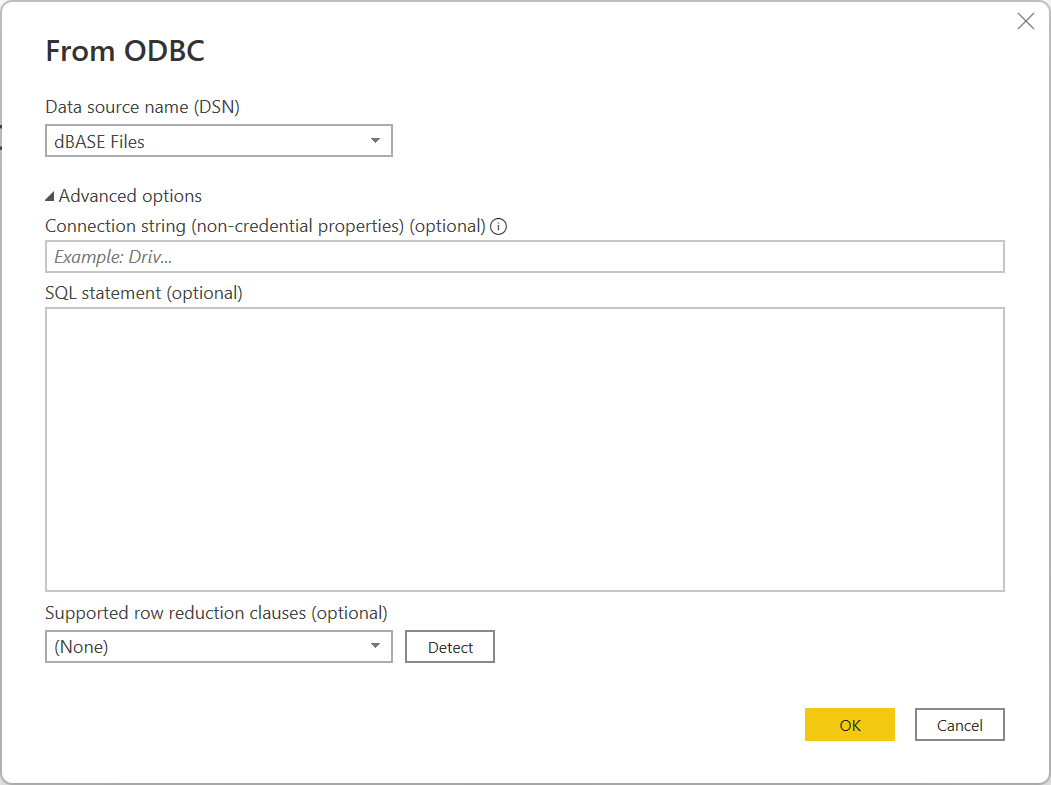This screenshot has width=1051, height=785.
Task: Open the info tooltip beside connection string label
Action: pyautogui.click(x=498, y=226)
